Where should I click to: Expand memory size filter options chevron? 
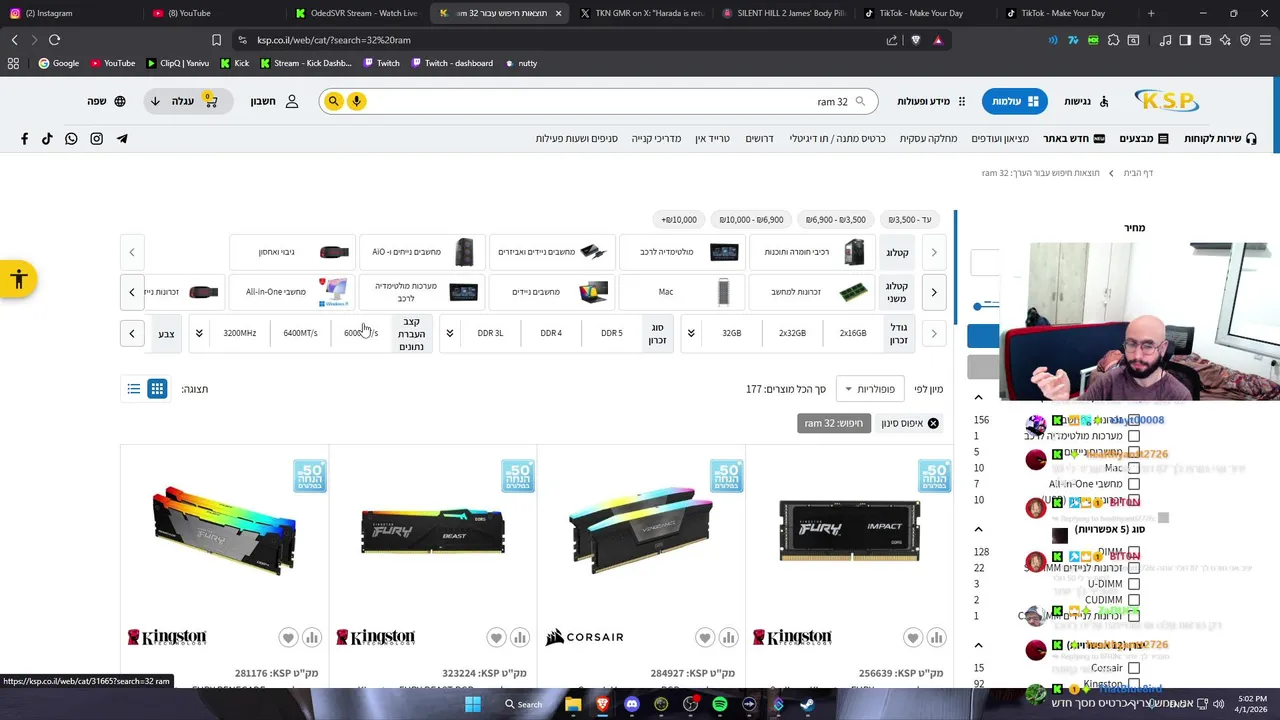[691, 333]
